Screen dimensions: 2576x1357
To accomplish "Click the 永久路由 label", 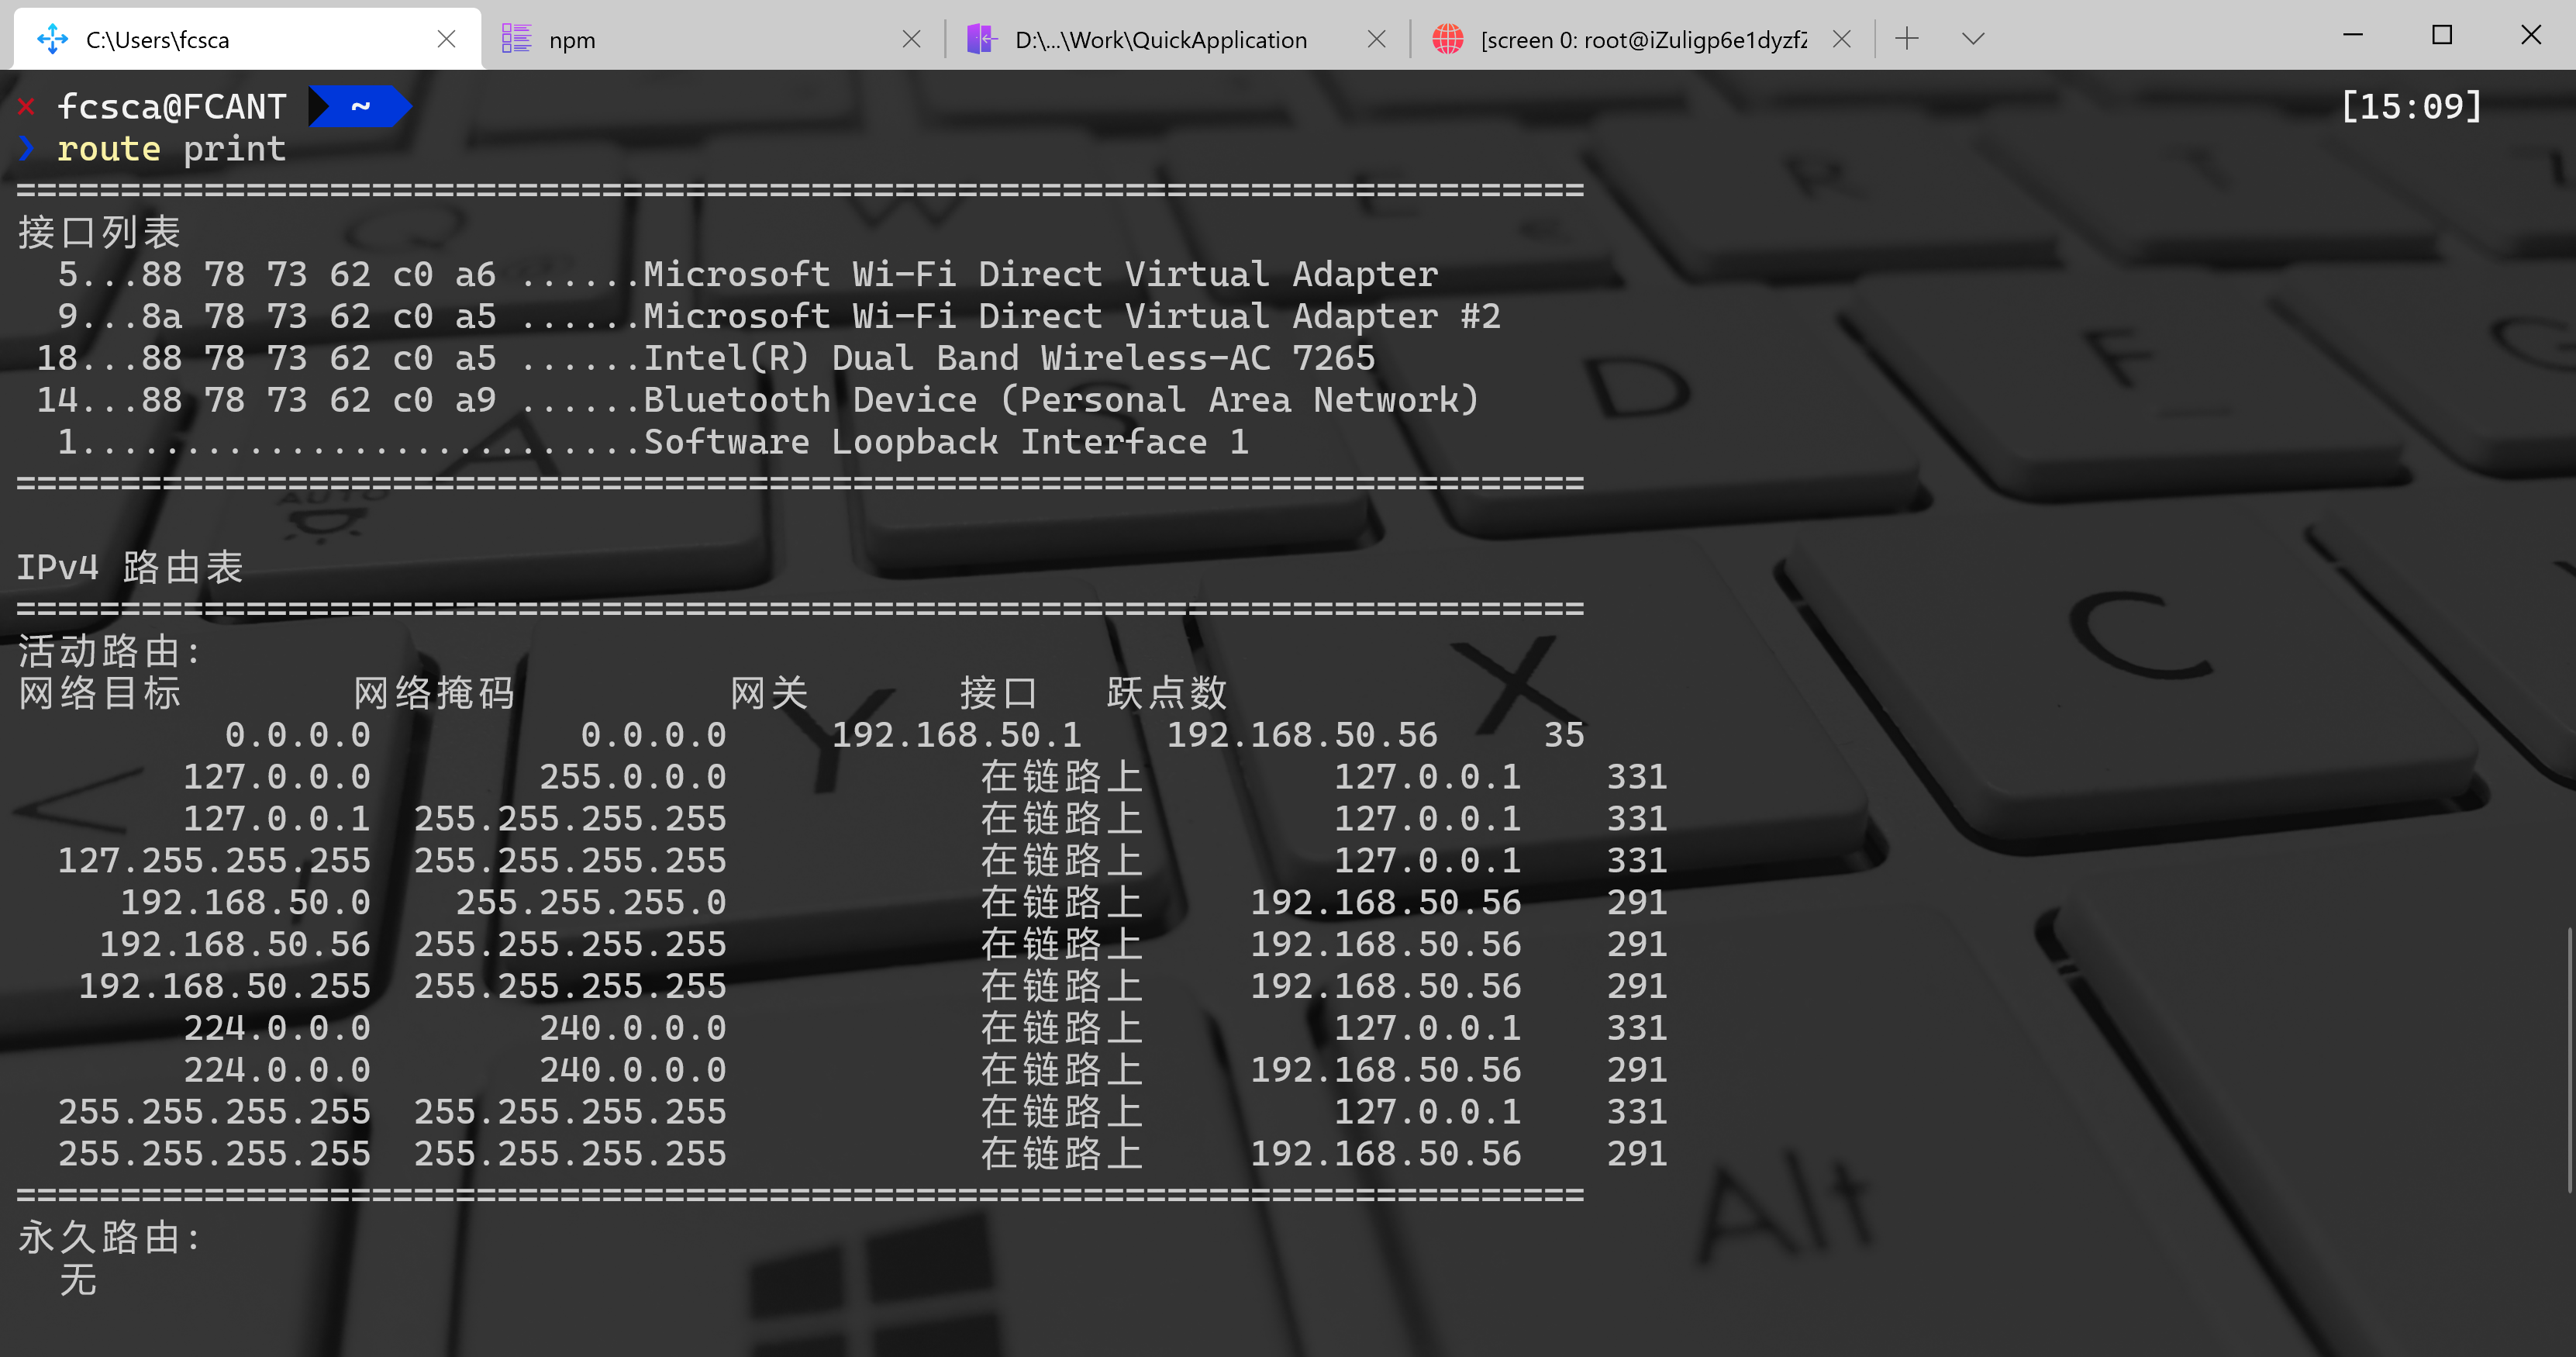I will tap(109, 1238).
